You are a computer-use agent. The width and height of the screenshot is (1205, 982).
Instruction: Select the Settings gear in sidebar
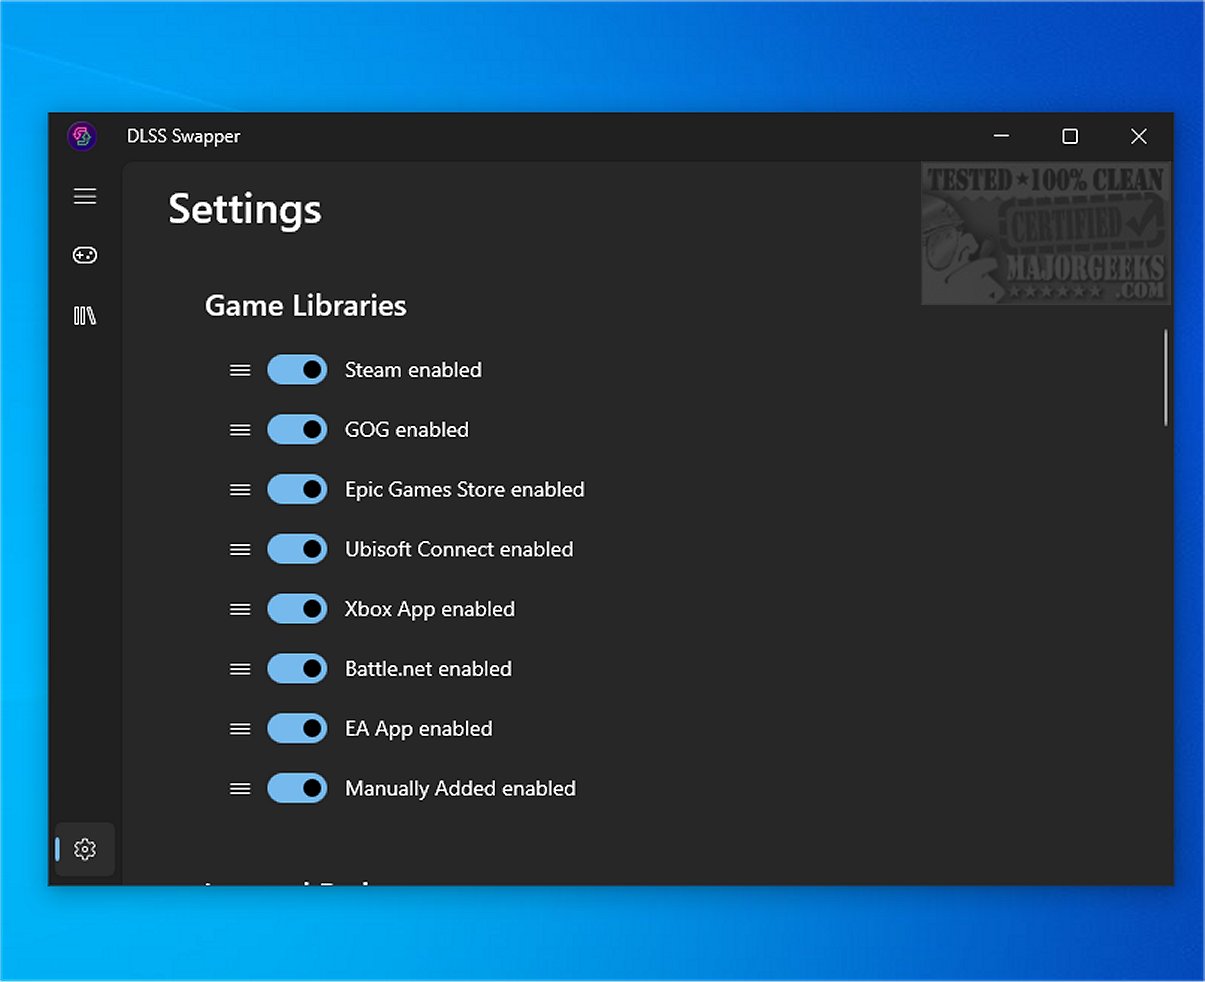coord(85,849)
